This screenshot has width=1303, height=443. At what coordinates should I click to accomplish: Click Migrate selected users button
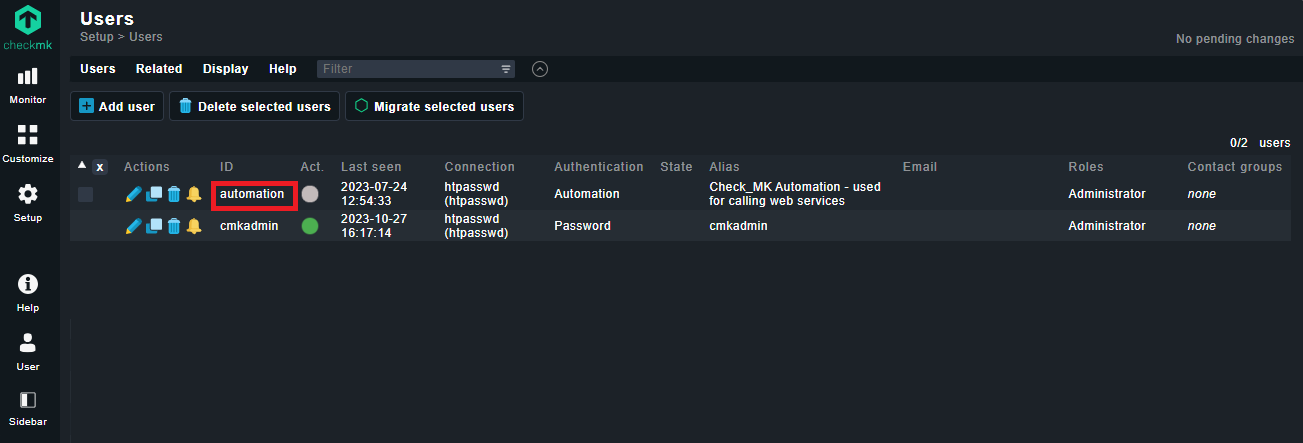click(434, 107)
